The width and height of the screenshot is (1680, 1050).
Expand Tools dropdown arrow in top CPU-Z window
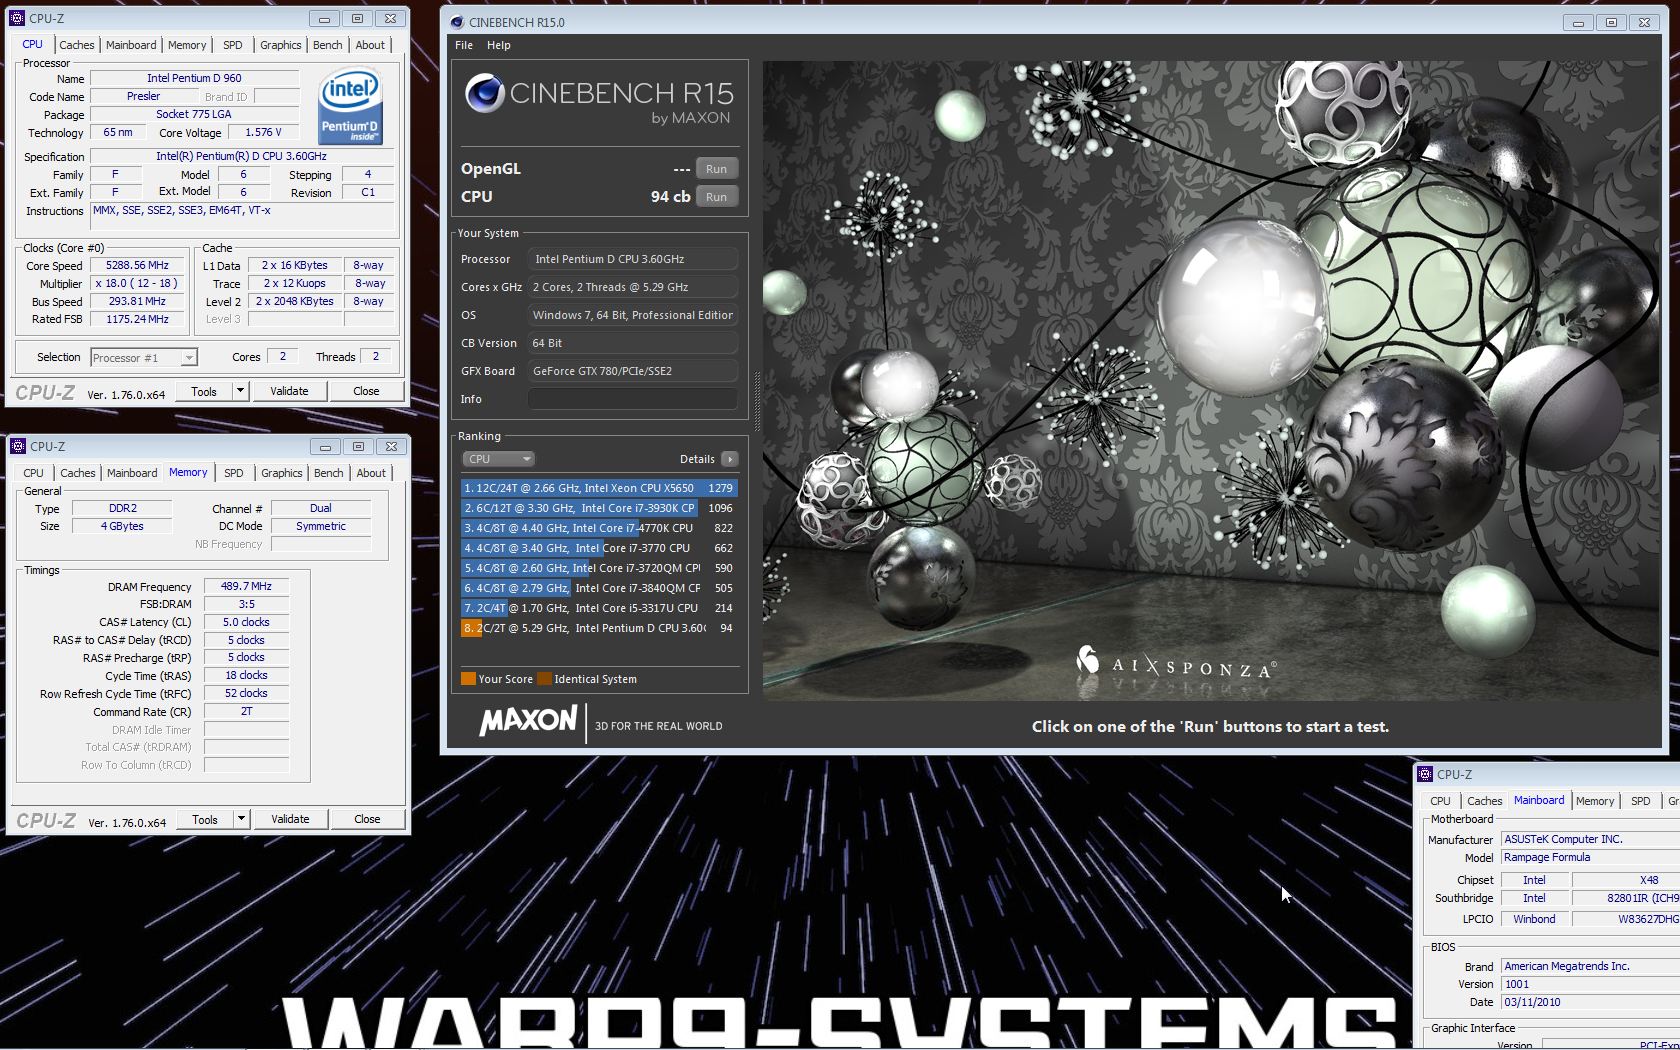coord(240,391)
